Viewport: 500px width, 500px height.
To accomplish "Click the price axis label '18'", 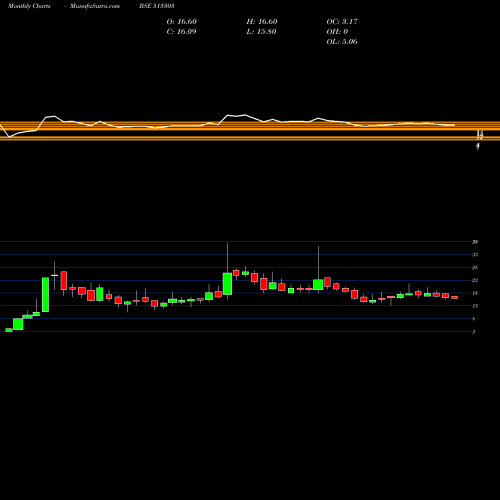I will [x=475, y=293].
